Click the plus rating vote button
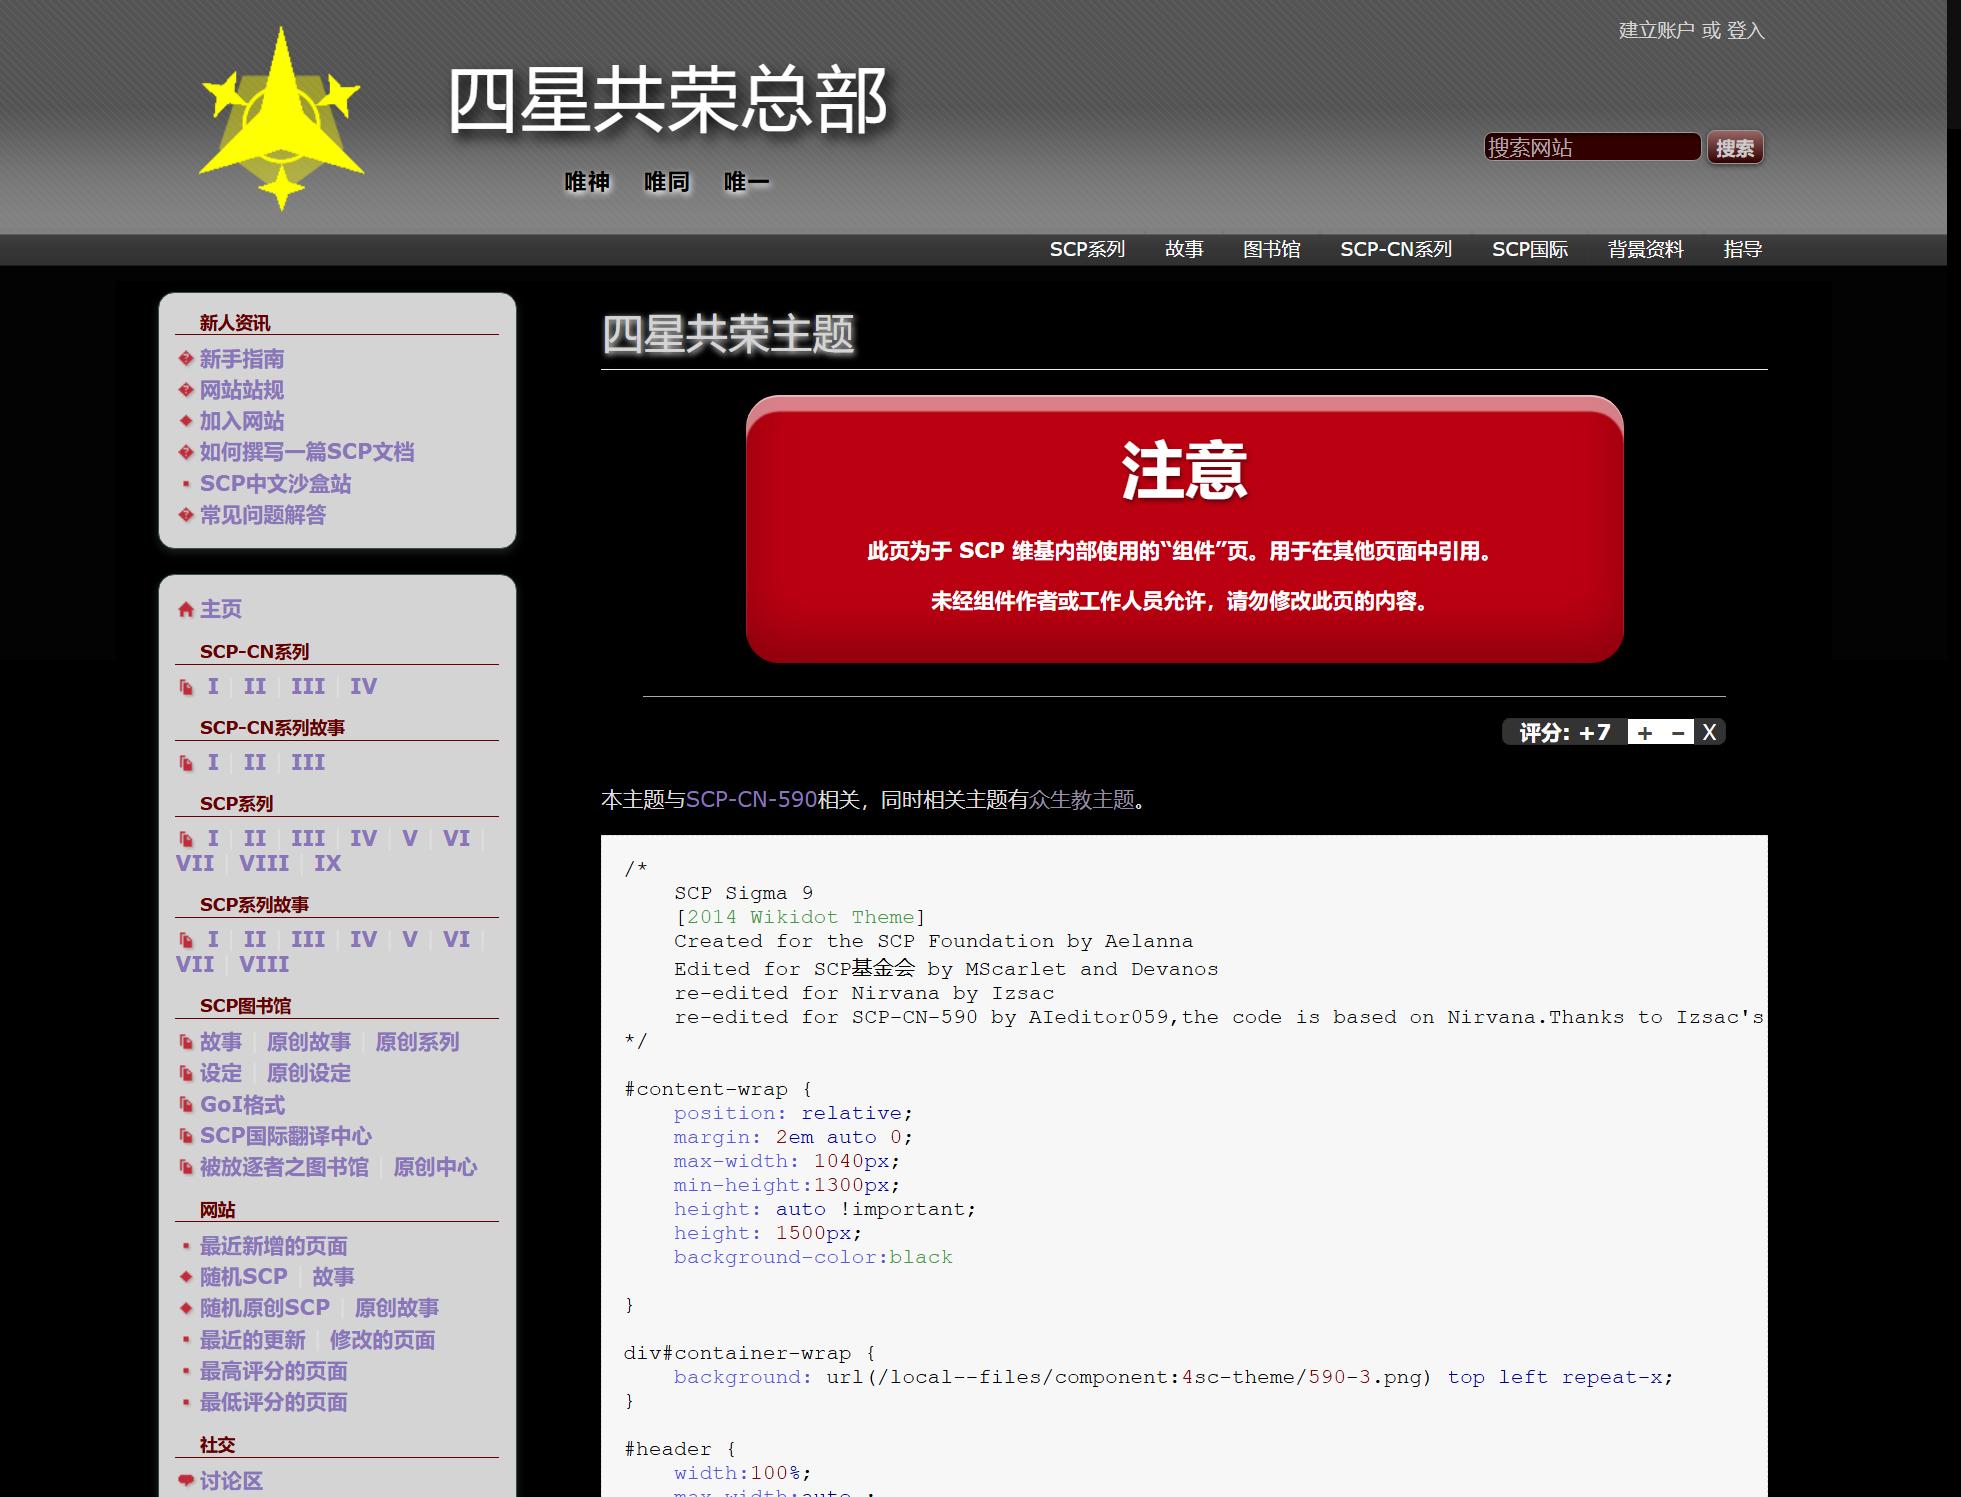 point(1644,733)
